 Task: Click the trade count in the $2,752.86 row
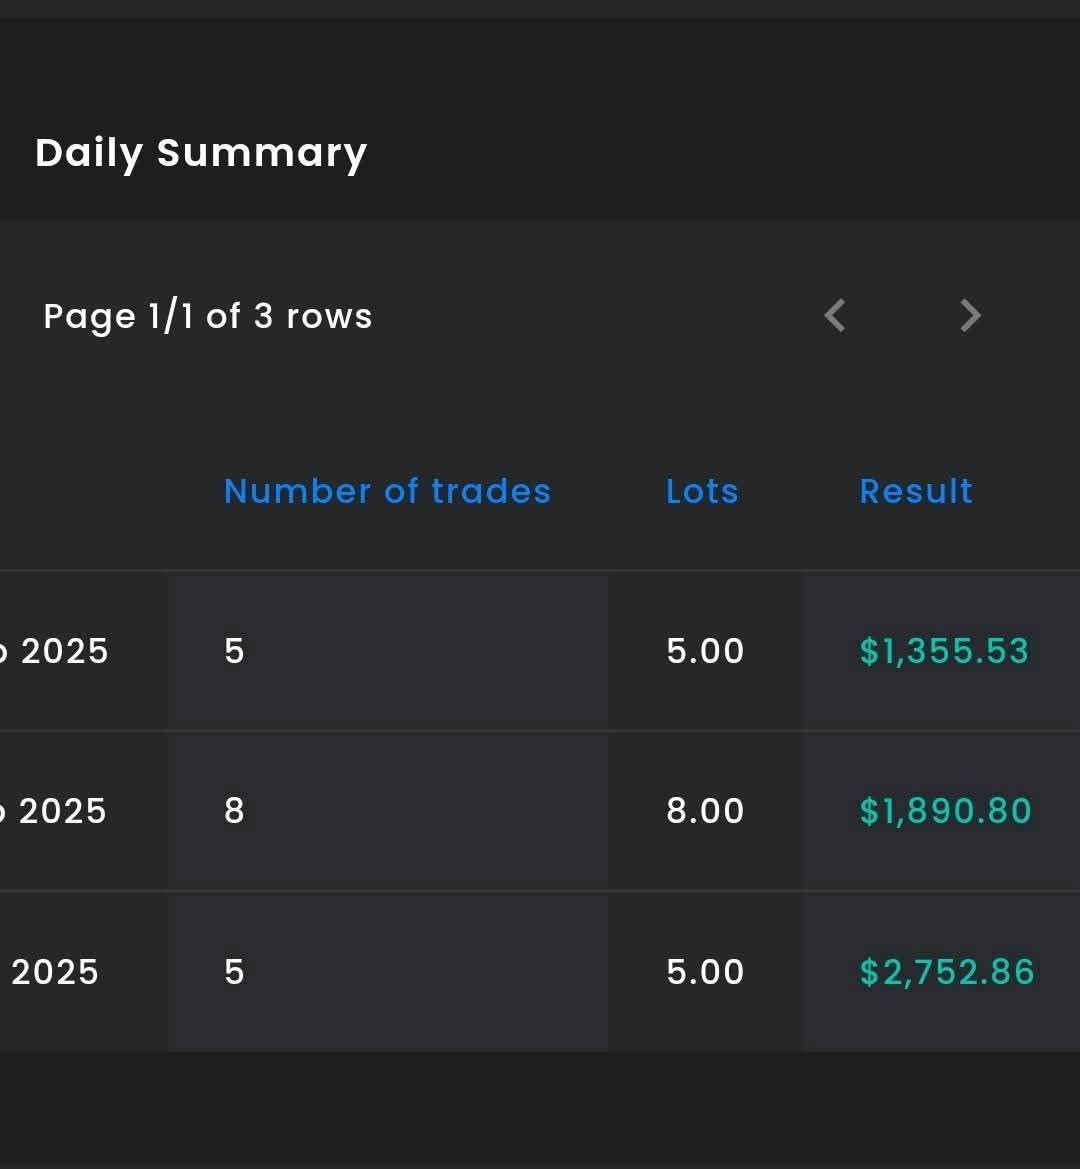[x=235, y=972]
